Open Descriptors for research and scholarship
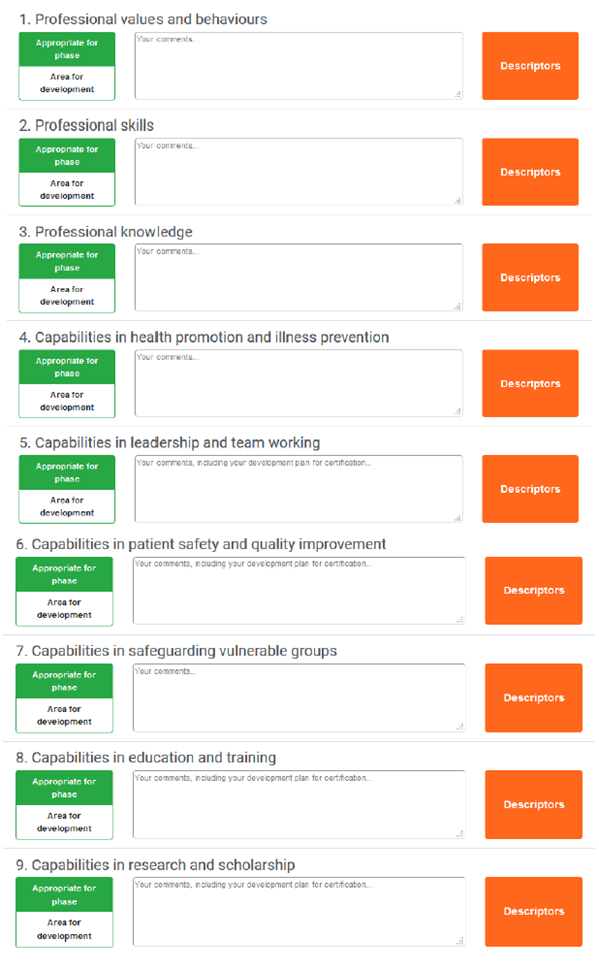Viewport: 599px width, 971px height. (533, 912)
